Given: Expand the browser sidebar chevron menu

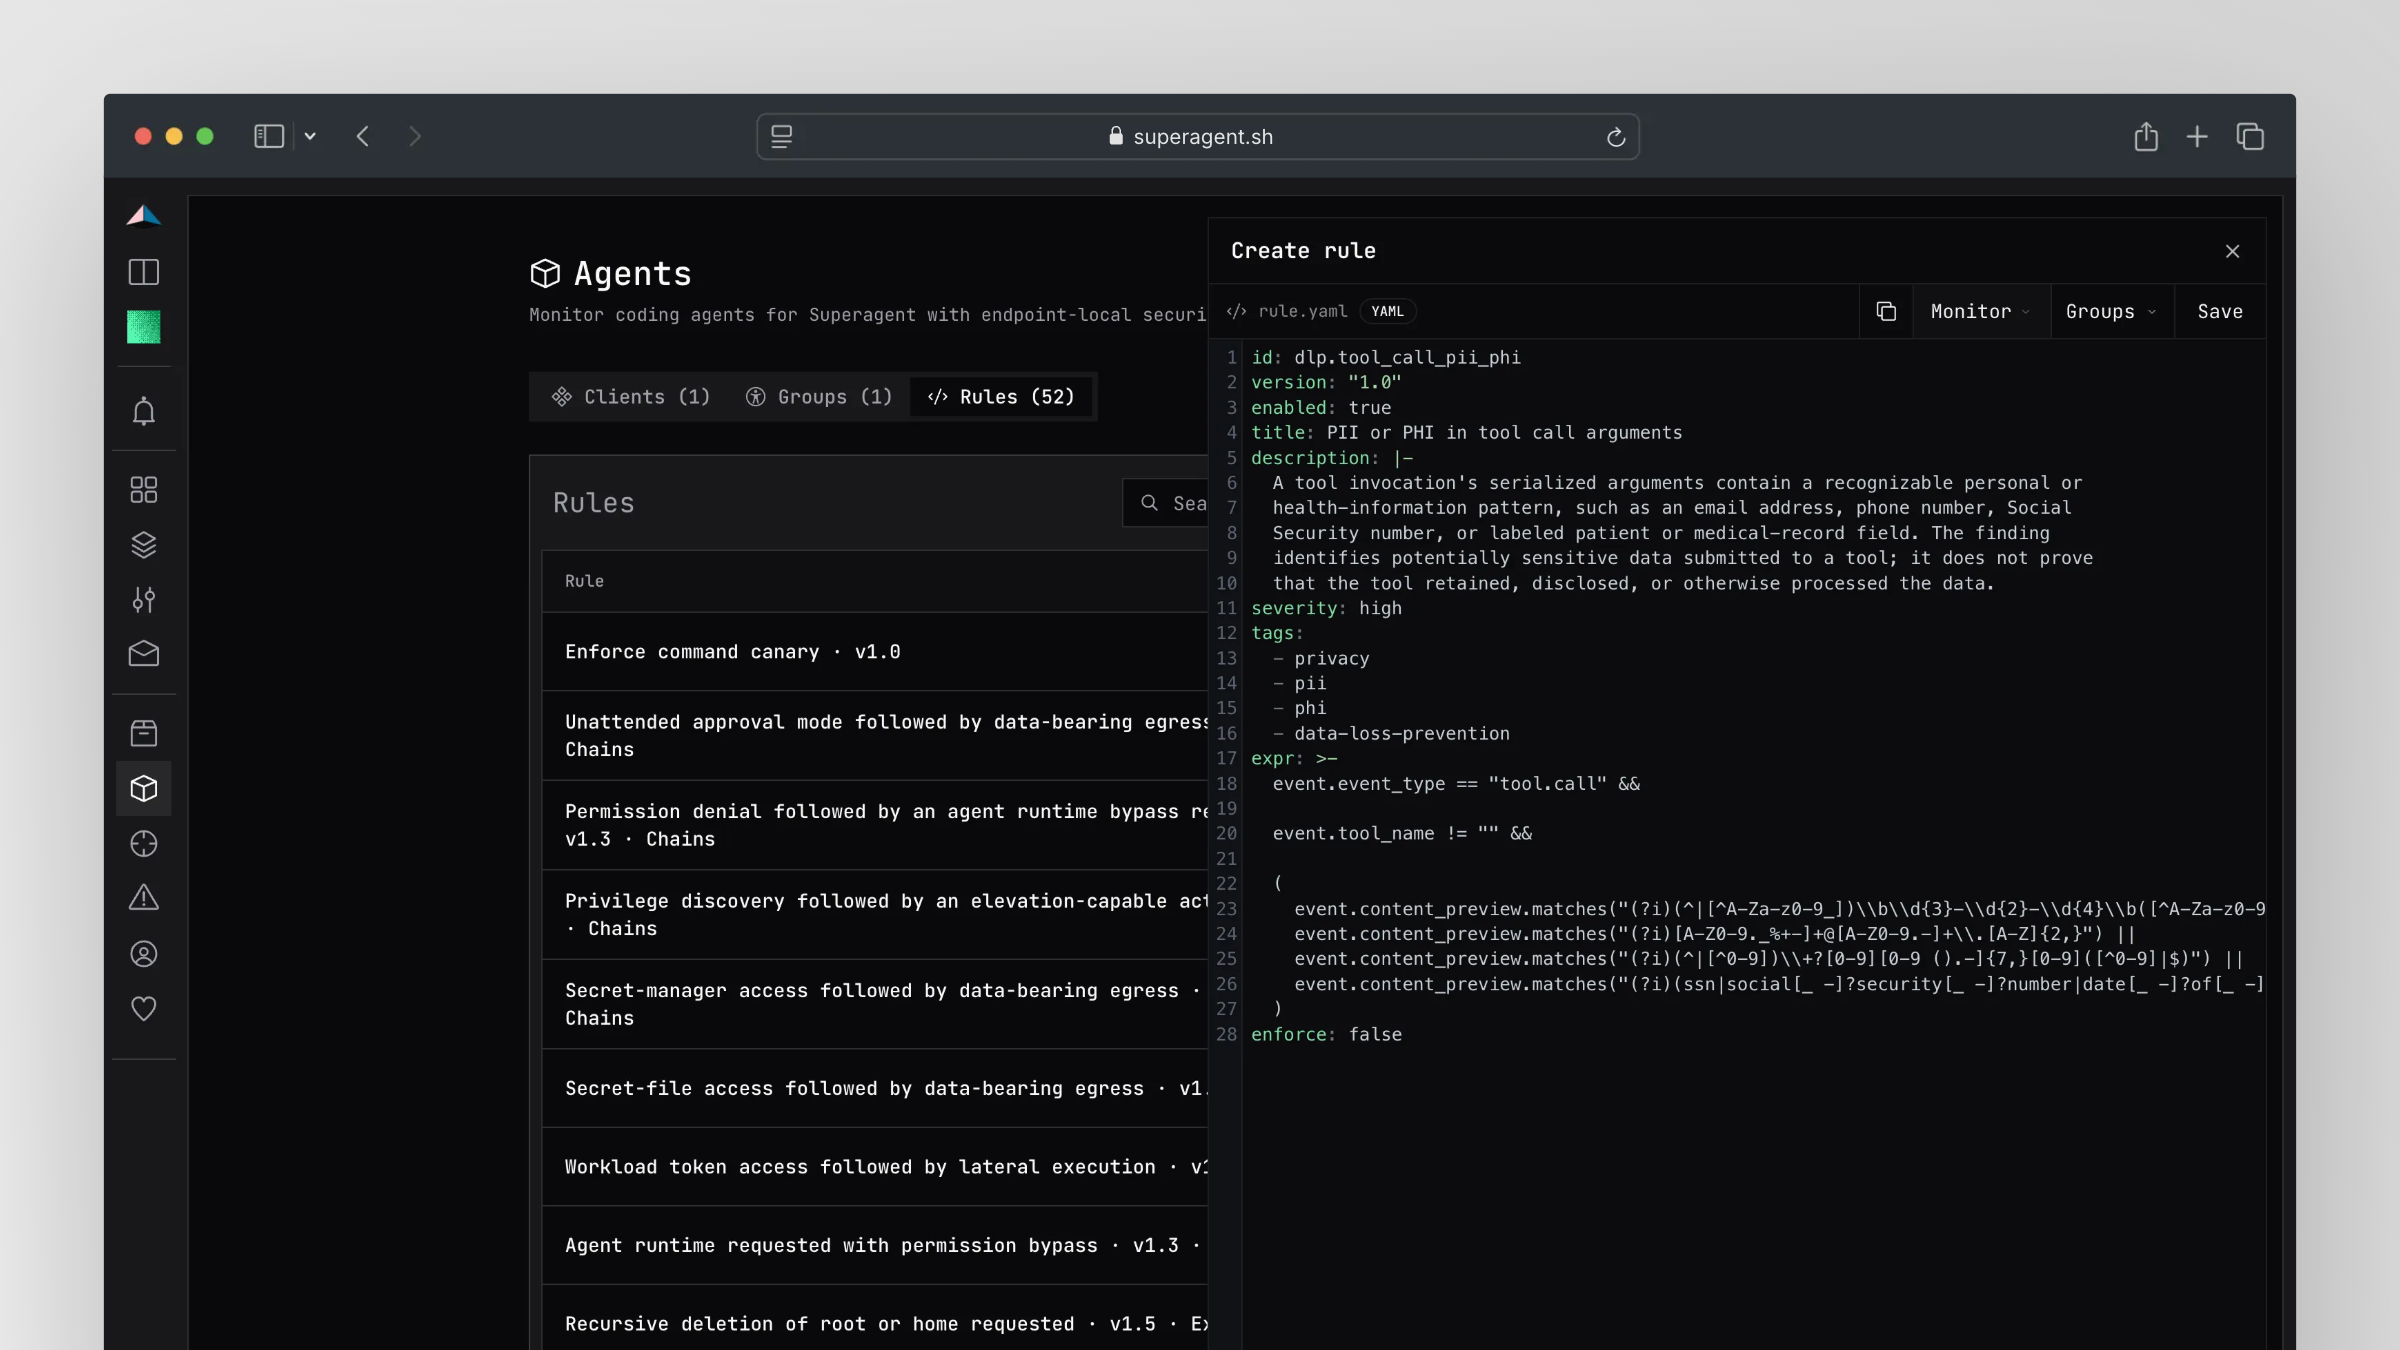Looking at the screenshot, I should pyautogui.click(x=311, y=137).
